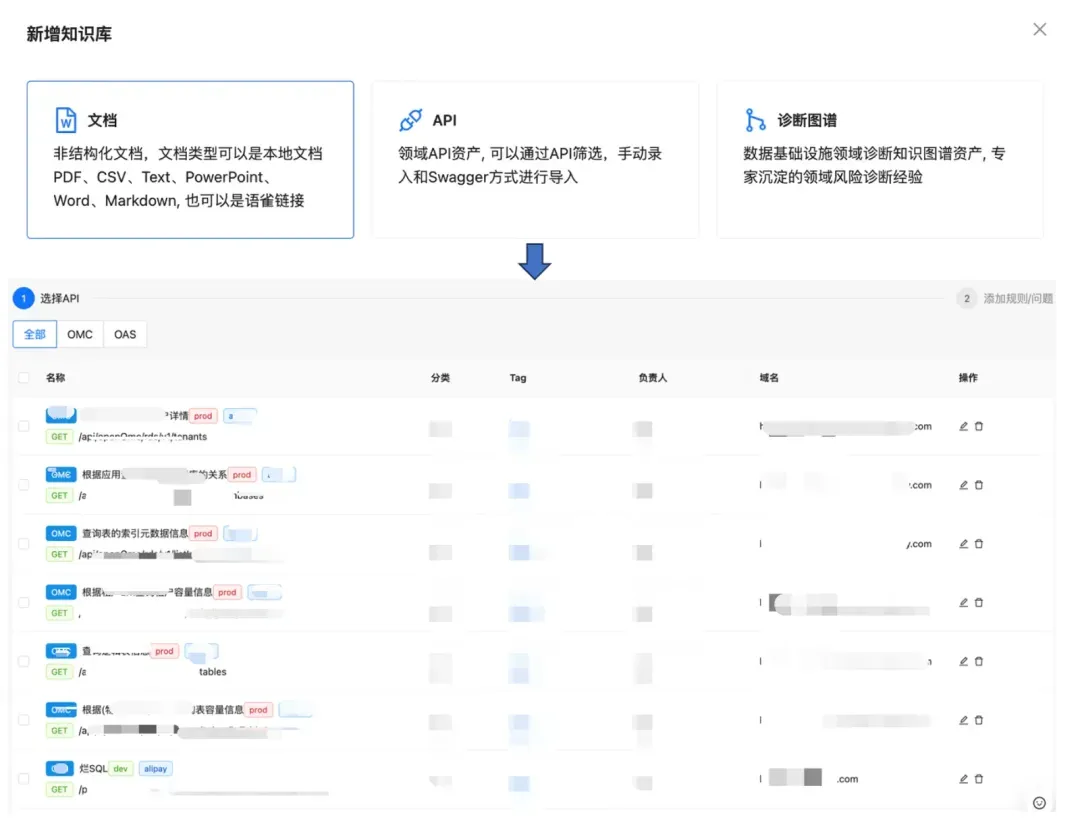
Task: Delete the 烂SQL API row
Action: click(x=979, y=779)
